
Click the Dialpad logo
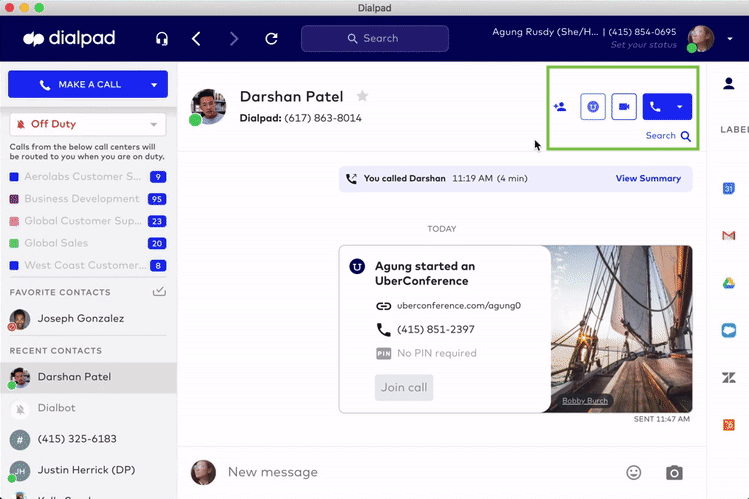pos(69,39)
